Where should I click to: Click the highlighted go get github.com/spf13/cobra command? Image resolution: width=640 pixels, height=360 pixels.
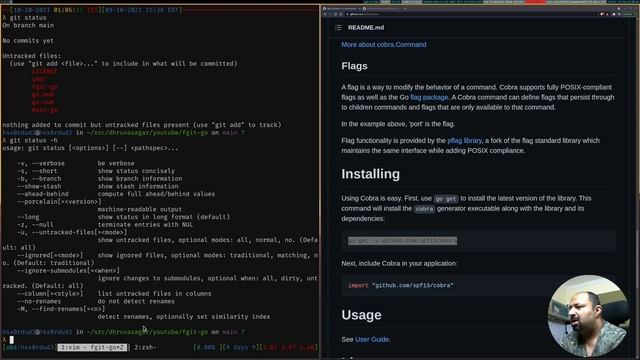click(x=402, y=241)
